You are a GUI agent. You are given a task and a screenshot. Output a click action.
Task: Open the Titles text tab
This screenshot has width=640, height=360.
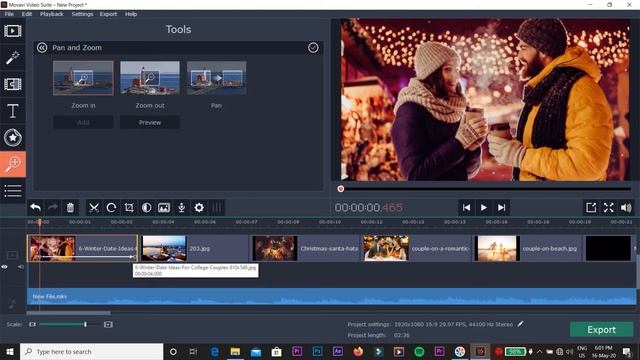(x=13, y=111)
